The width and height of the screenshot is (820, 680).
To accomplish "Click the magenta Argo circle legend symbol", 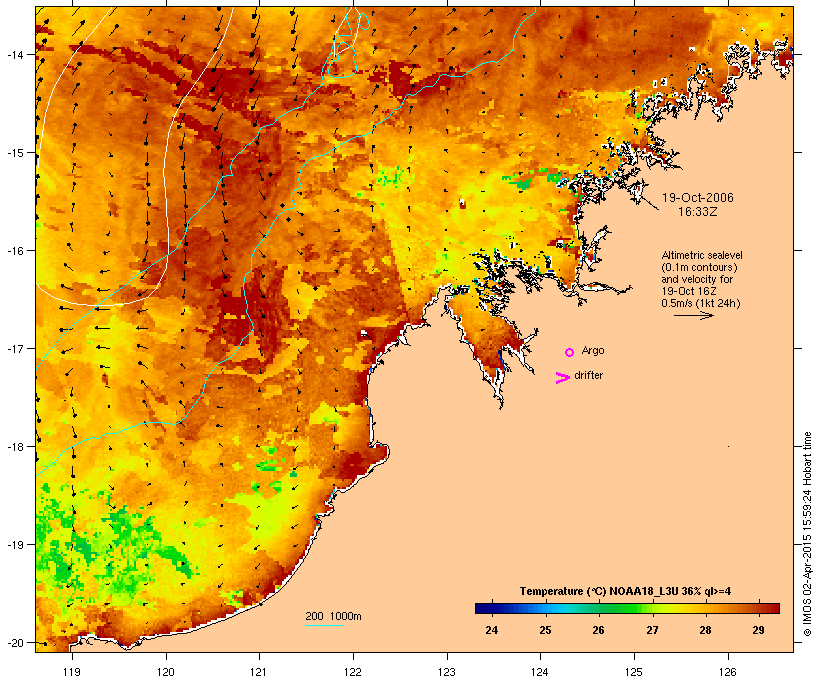I will click(570, 352).
